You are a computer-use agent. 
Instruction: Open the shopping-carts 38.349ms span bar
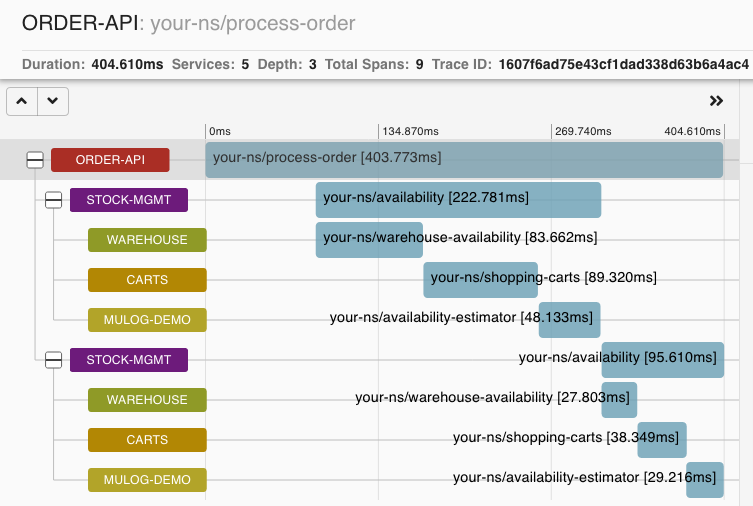[662, 440]
